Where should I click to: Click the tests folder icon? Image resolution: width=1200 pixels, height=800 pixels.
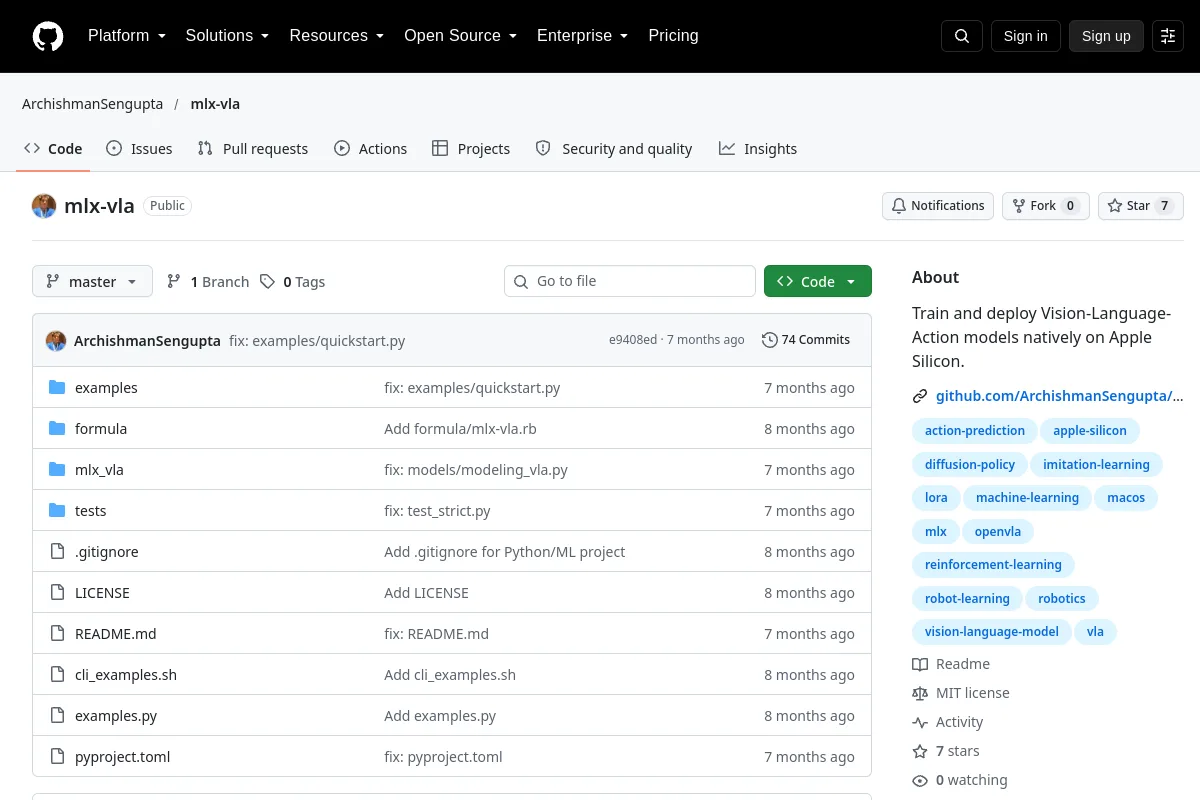[57, 511]
